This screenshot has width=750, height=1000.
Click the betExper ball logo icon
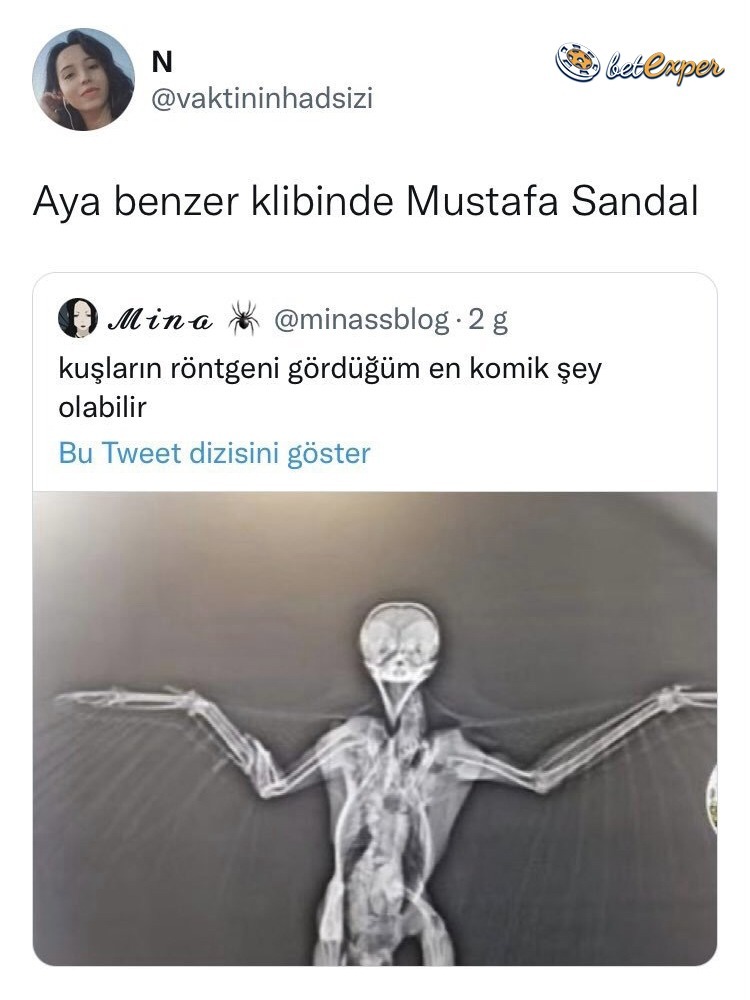(x=578, y=62)
